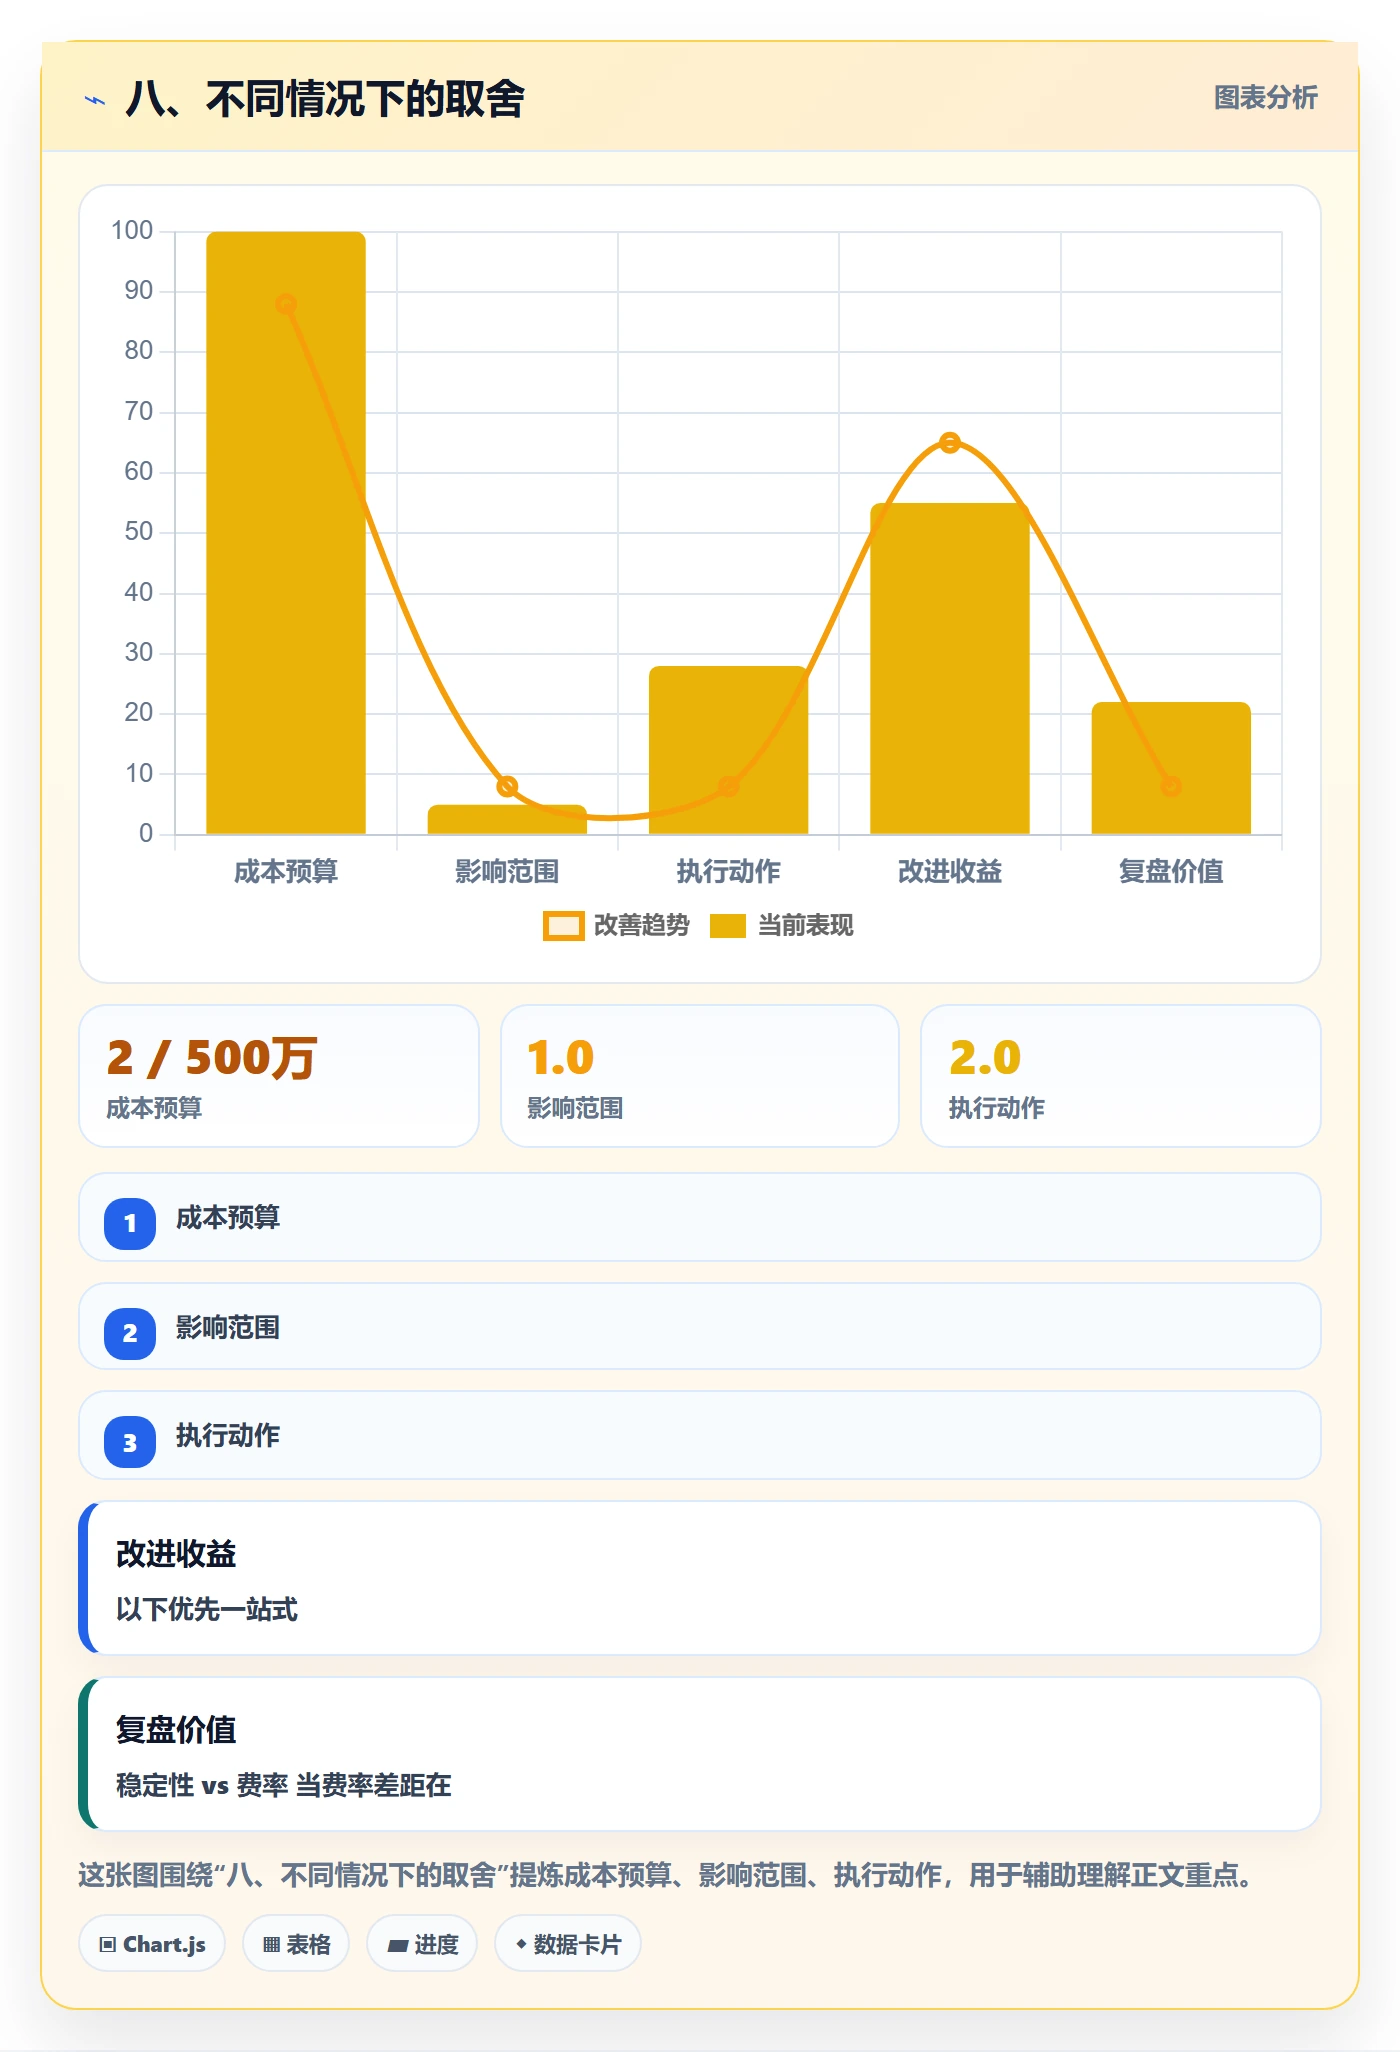1400x2052 pixels.
Task: Click the number 3 badge for 执行动作
Action: click(130, 1442)
